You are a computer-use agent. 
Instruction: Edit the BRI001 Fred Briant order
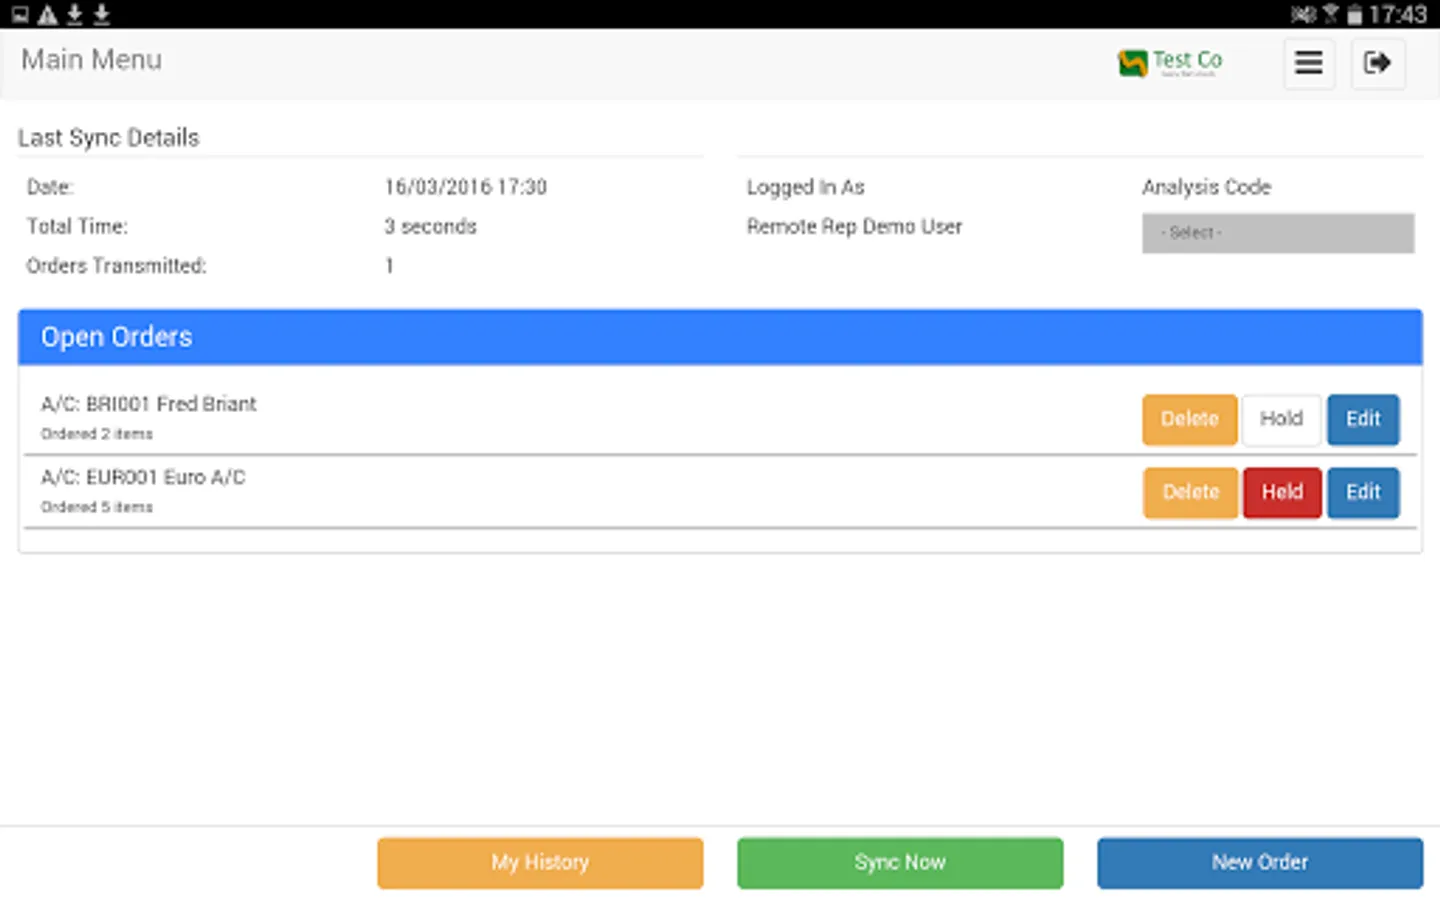click(1363, 419)
